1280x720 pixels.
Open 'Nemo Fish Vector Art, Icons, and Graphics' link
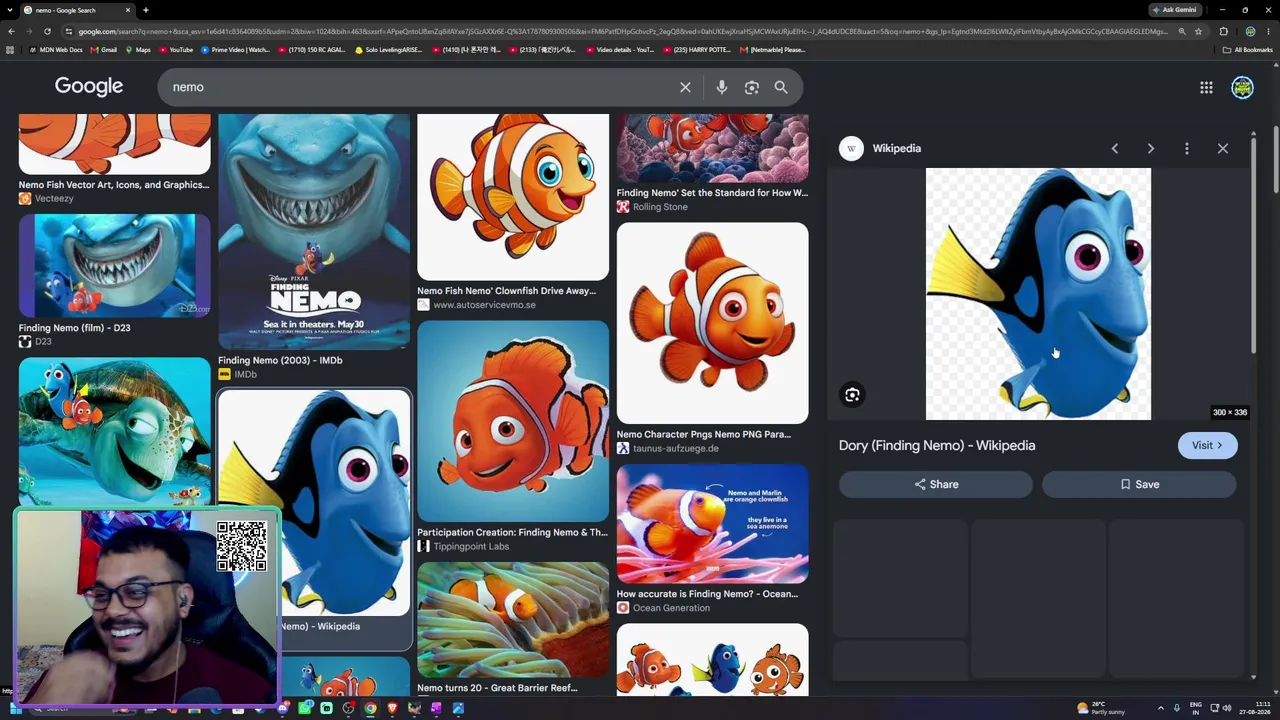pyautogui.click(x=114, y=185)
